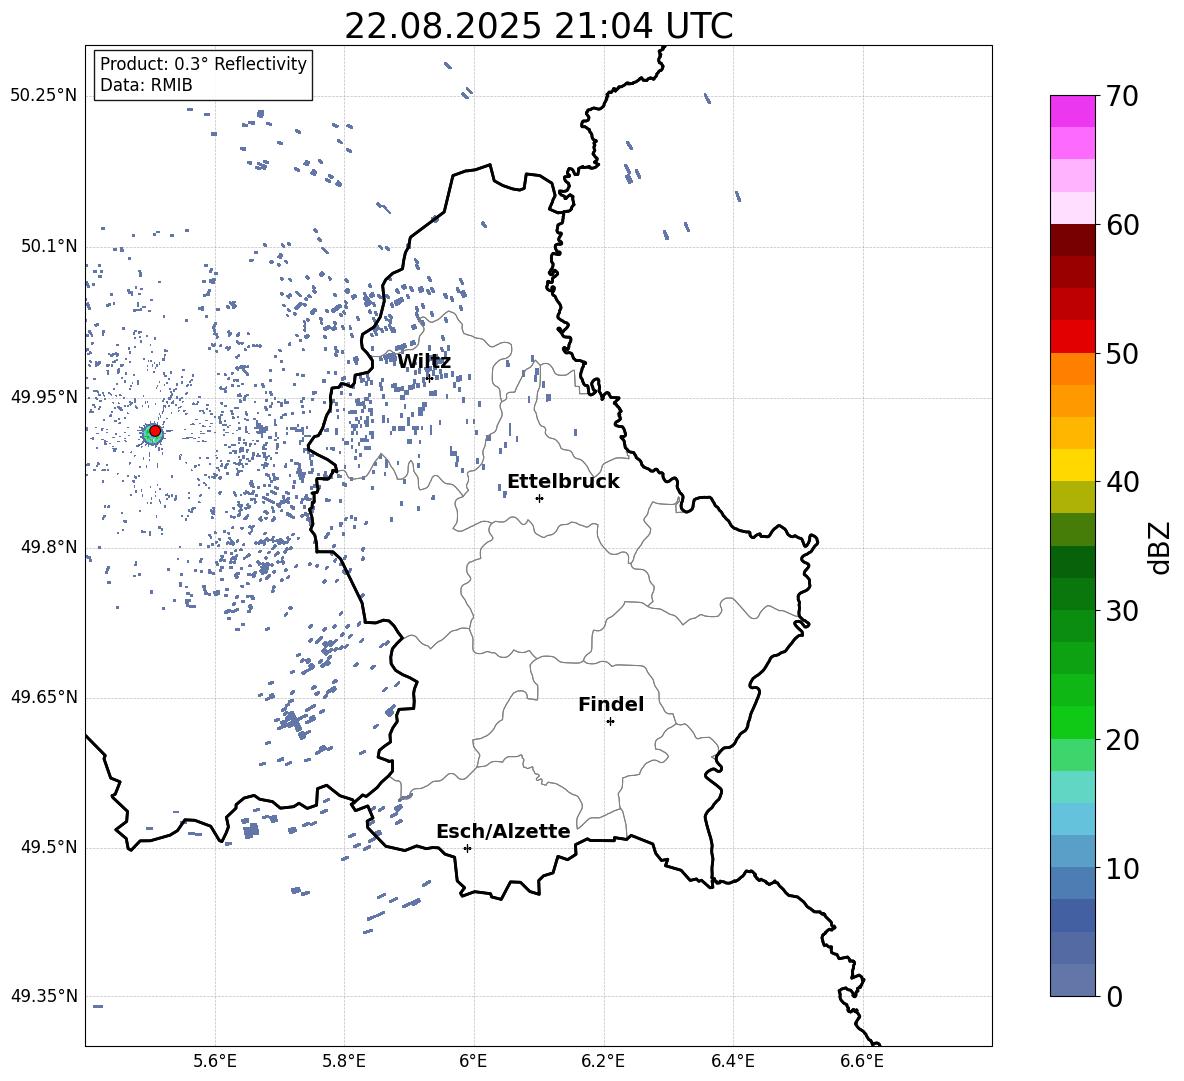Click the 6.4°E longitude label

pos(732,1062)
